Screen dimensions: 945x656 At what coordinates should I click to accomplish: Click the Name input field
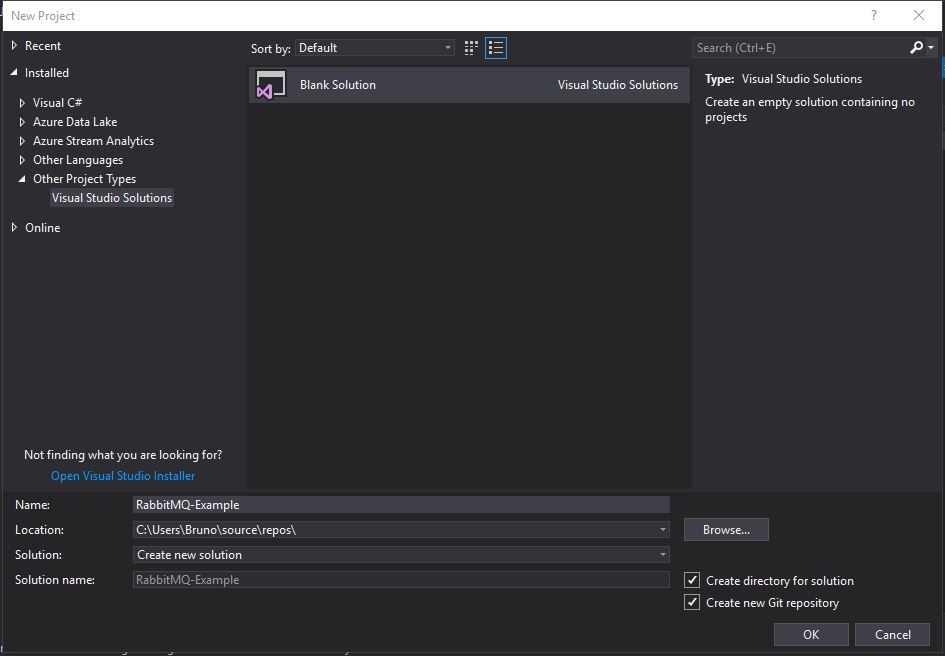(401, 505)
